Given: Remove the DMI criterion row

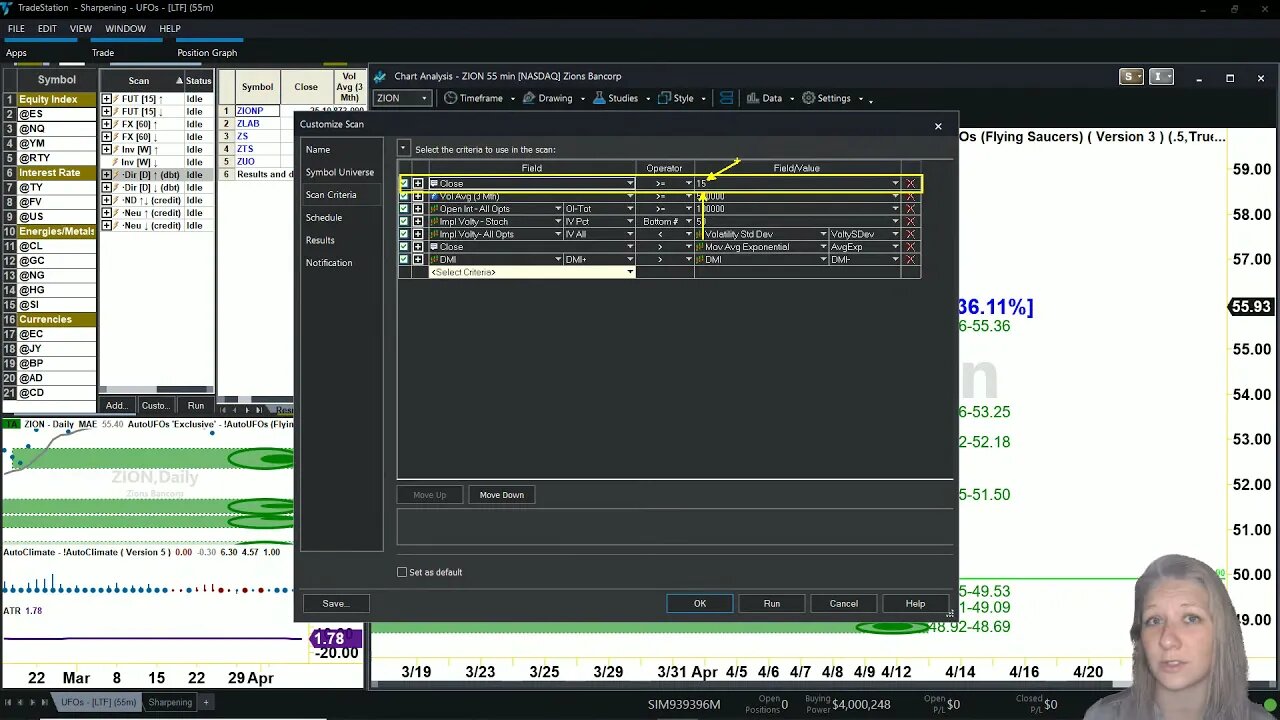Looking at the screenshot, I should pyautogui.click(x=910, y=260).
